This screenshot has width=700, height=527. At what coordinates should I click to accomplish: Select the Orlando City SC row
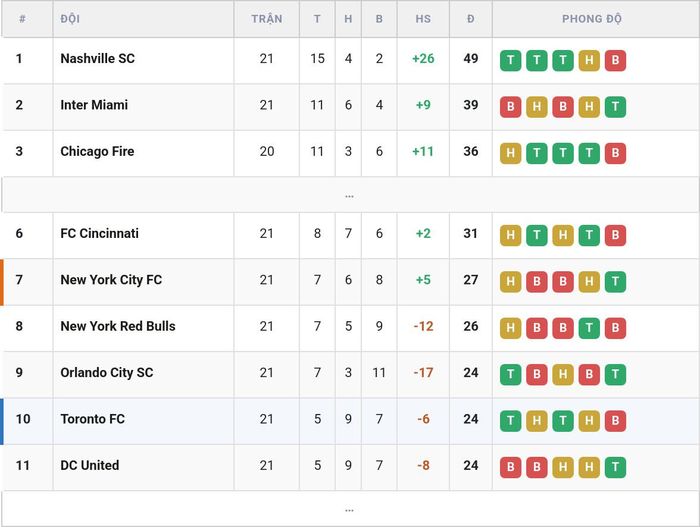click(350, 373)
